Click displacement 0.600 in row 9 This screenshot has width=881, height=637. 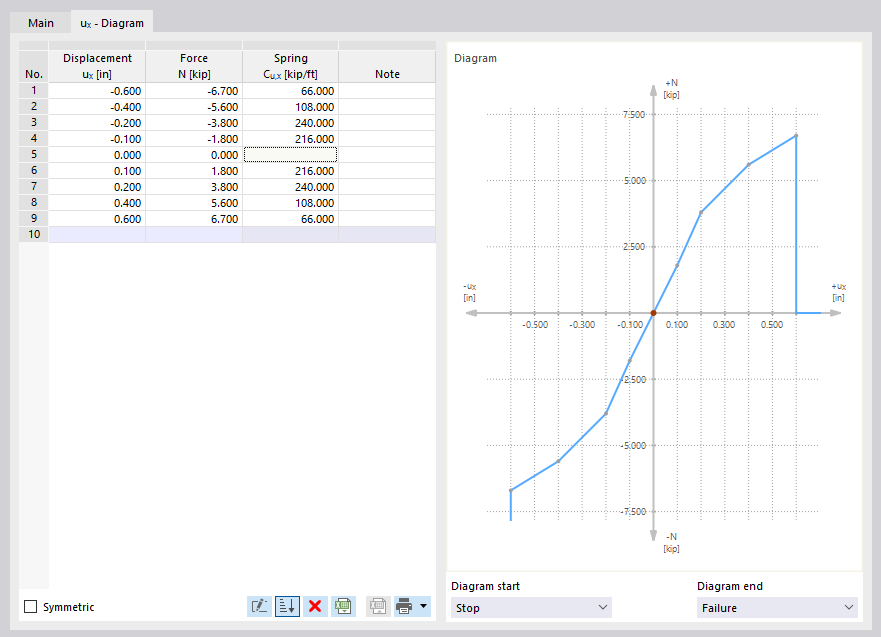[97, 219]
